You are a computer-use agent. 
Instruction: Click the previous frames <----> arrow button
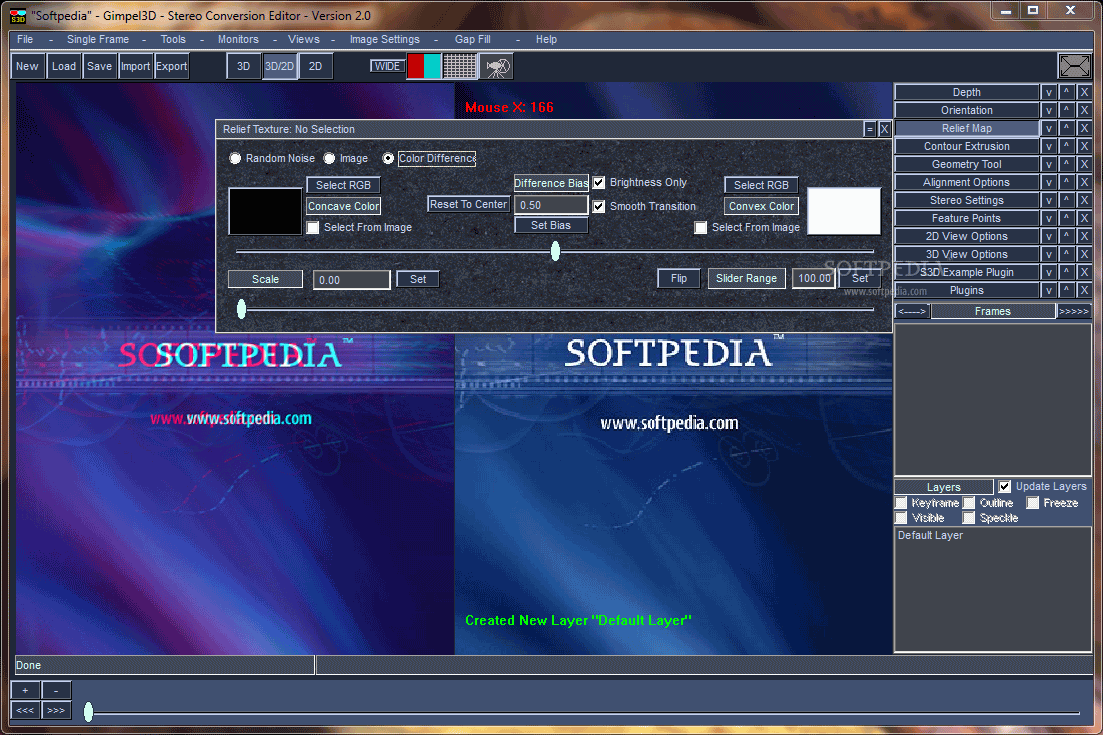[912, 311]
